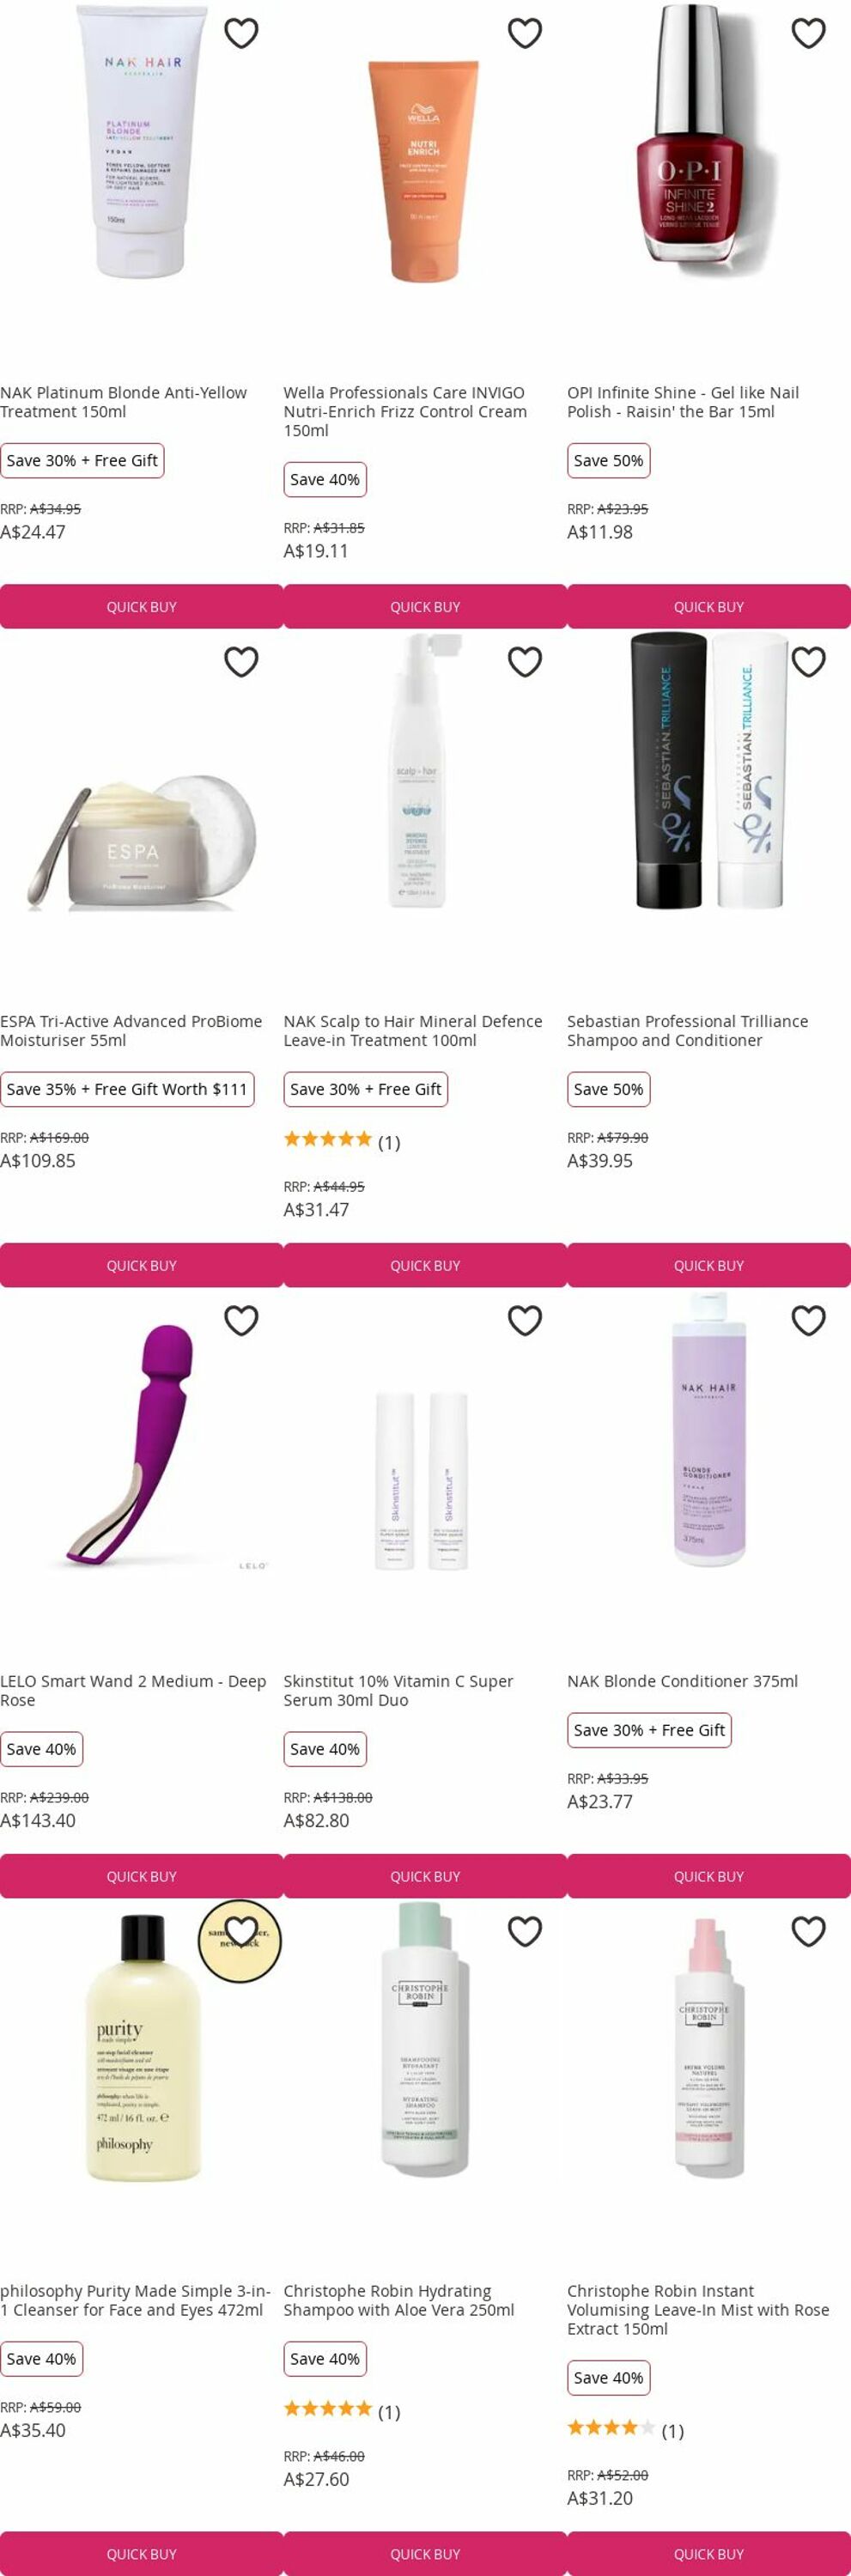Toggle wishlist heart on philosophy Purity cleanser
The width and height of the screenshot is (851, 2576).
click(x=241, y=1931)
